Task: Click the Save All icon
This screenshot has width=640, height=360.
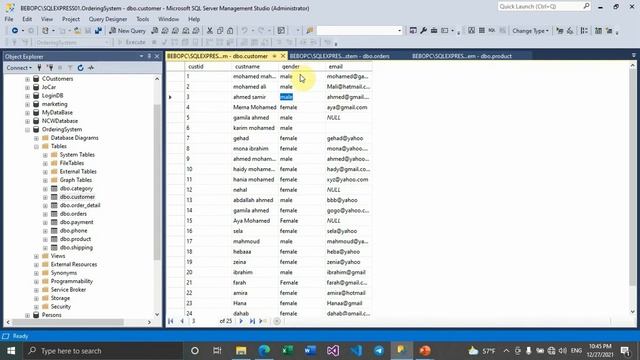Action: 98,31
